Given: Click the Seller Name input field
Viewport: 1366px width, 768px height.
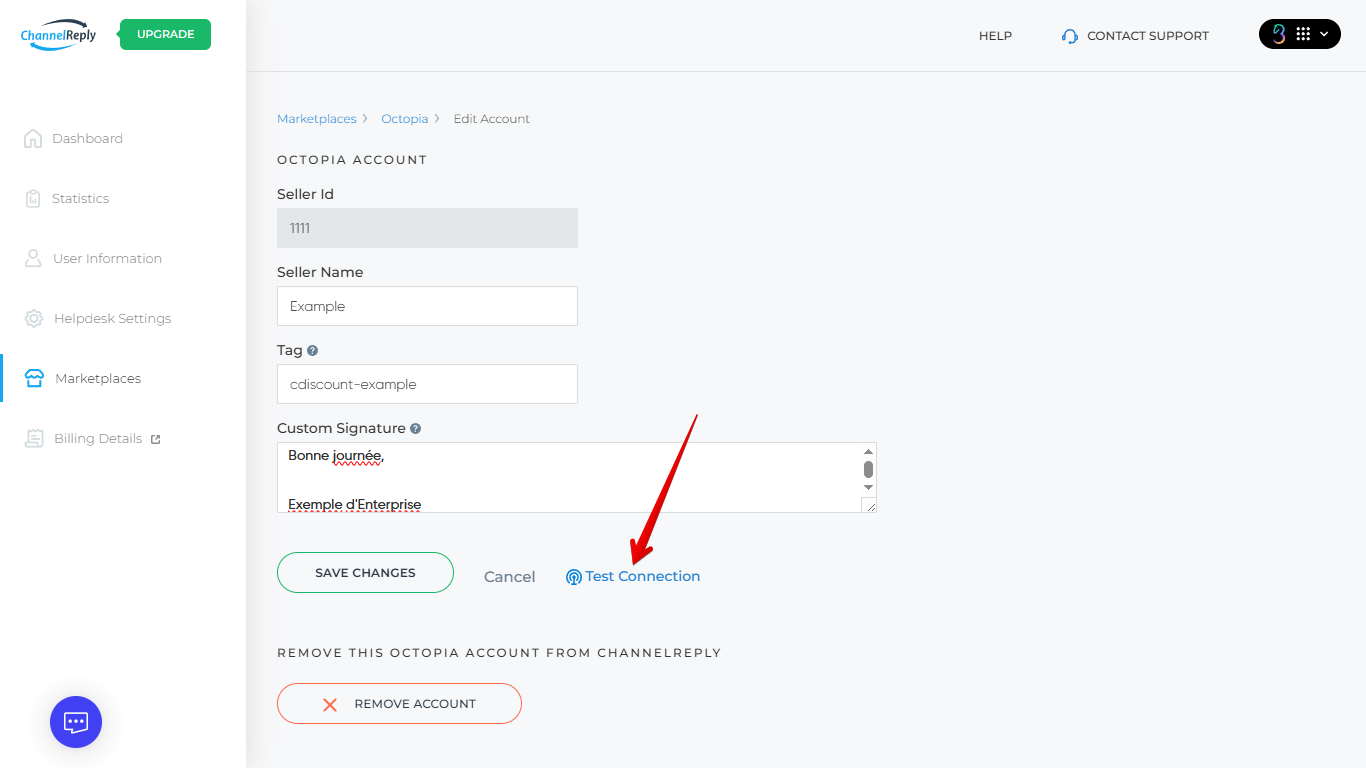Looking at the screenshot, I should point(427,306).
